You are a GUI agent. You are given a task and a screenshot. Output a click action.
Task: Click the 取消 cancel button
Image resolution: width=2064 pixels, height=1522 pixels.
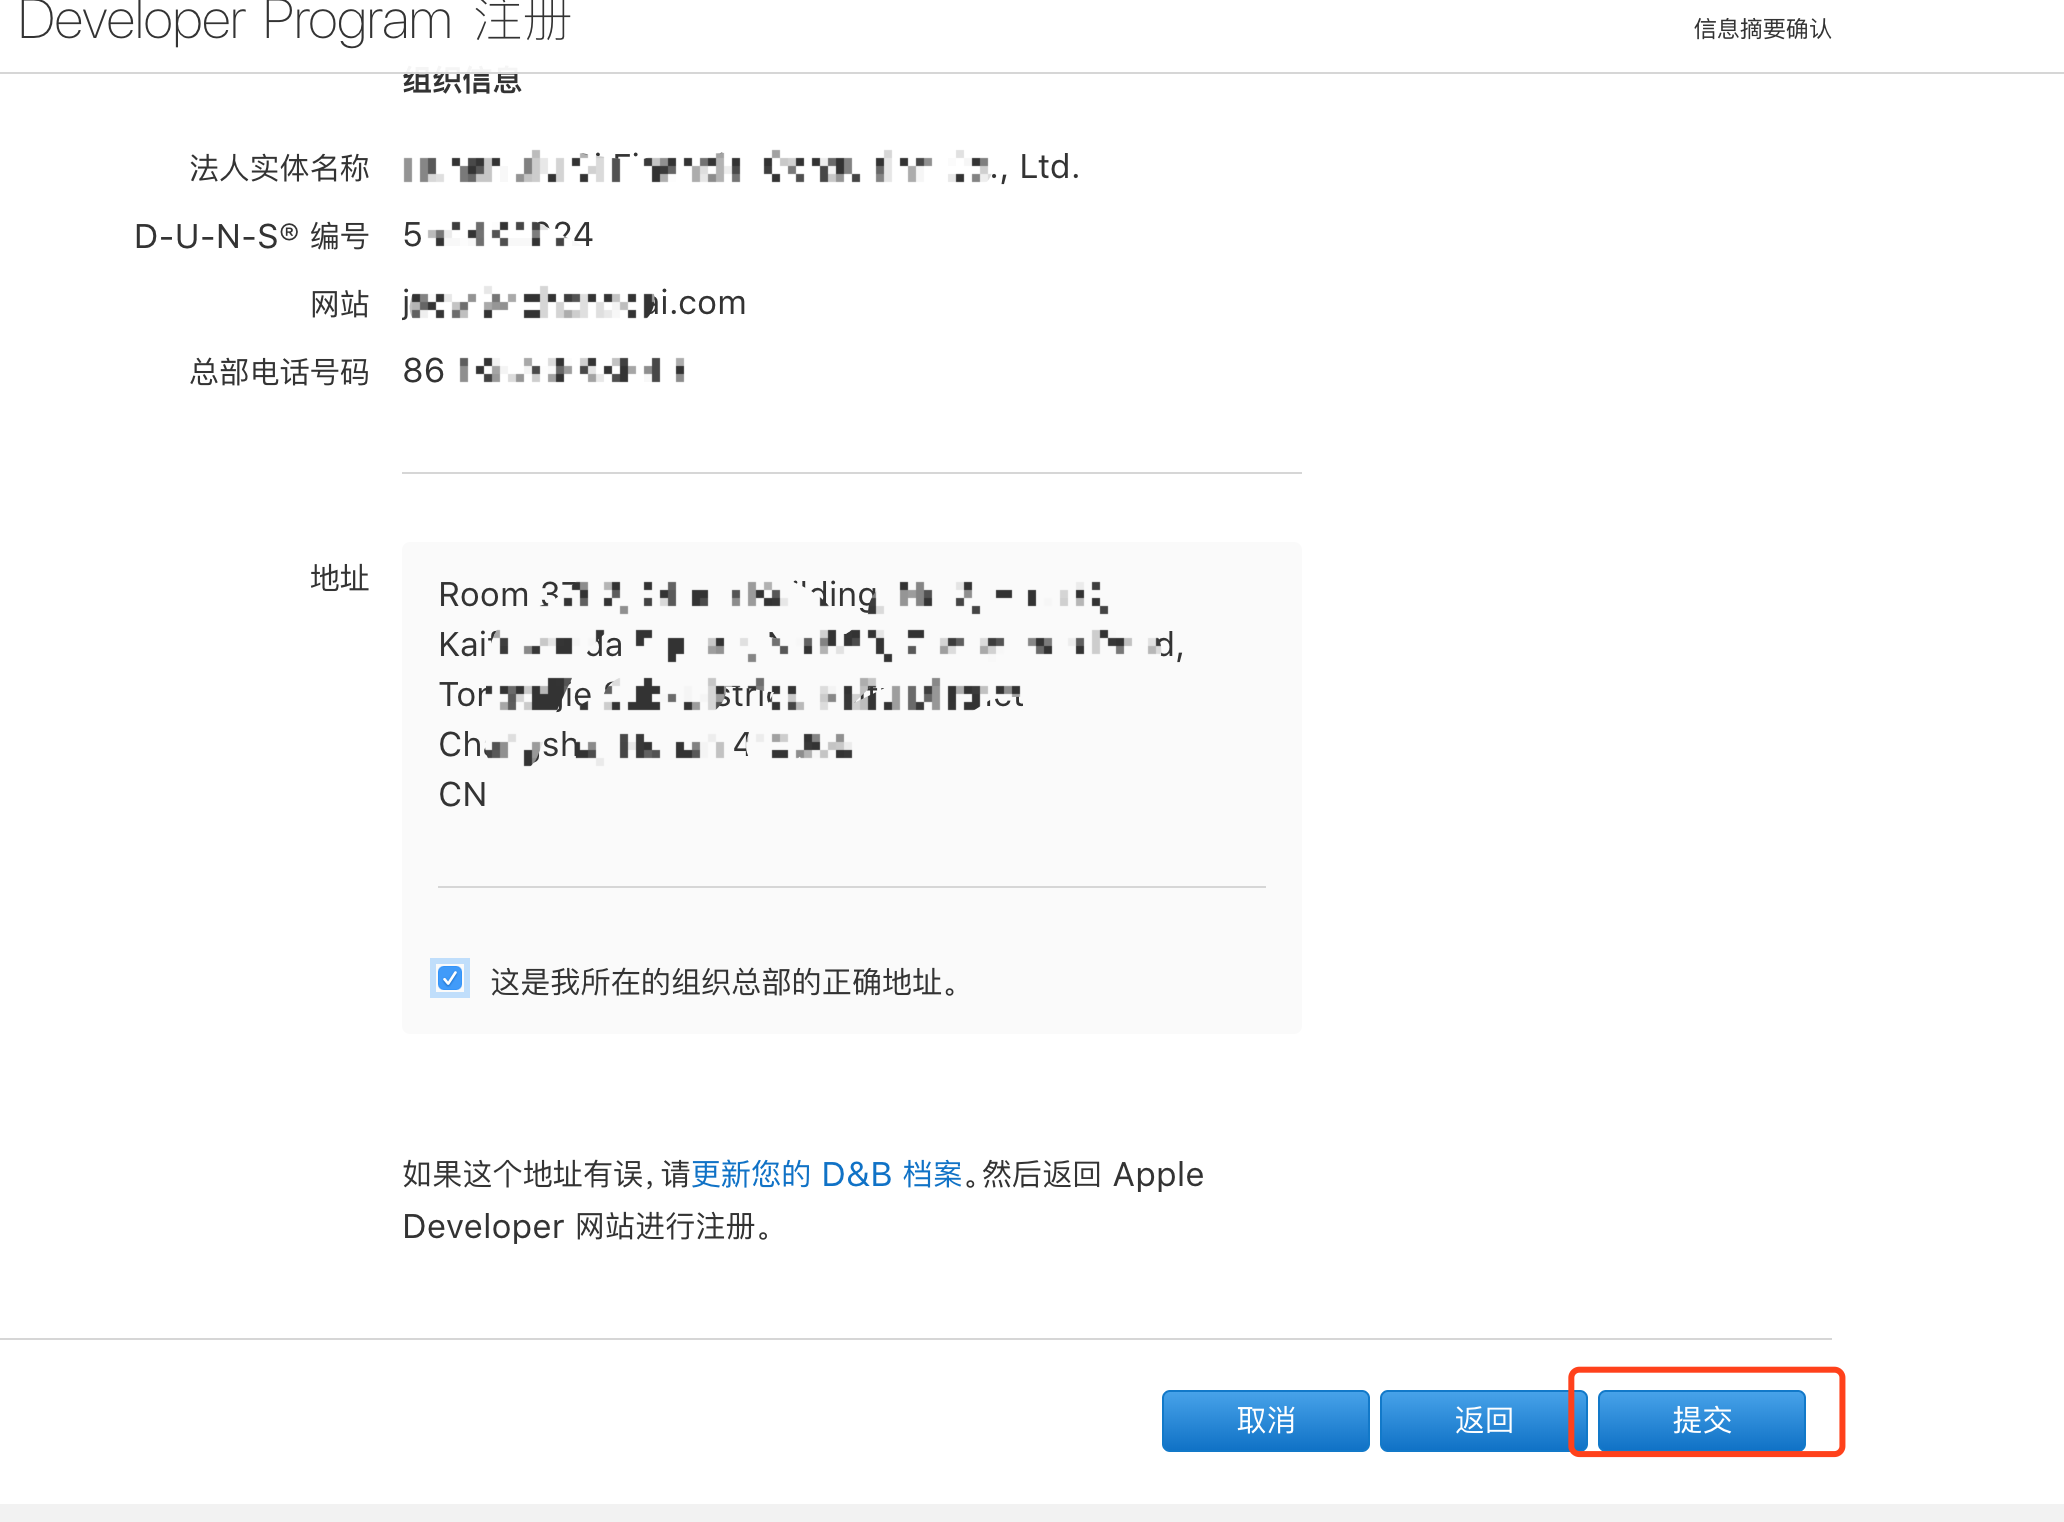(1265, 1419)
